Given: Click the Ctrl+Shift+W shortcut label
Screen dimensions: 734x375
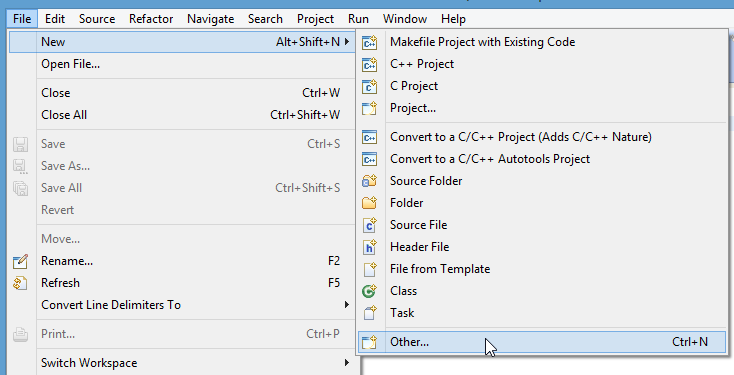Looking at the screenshot, I should pos(305,115).
